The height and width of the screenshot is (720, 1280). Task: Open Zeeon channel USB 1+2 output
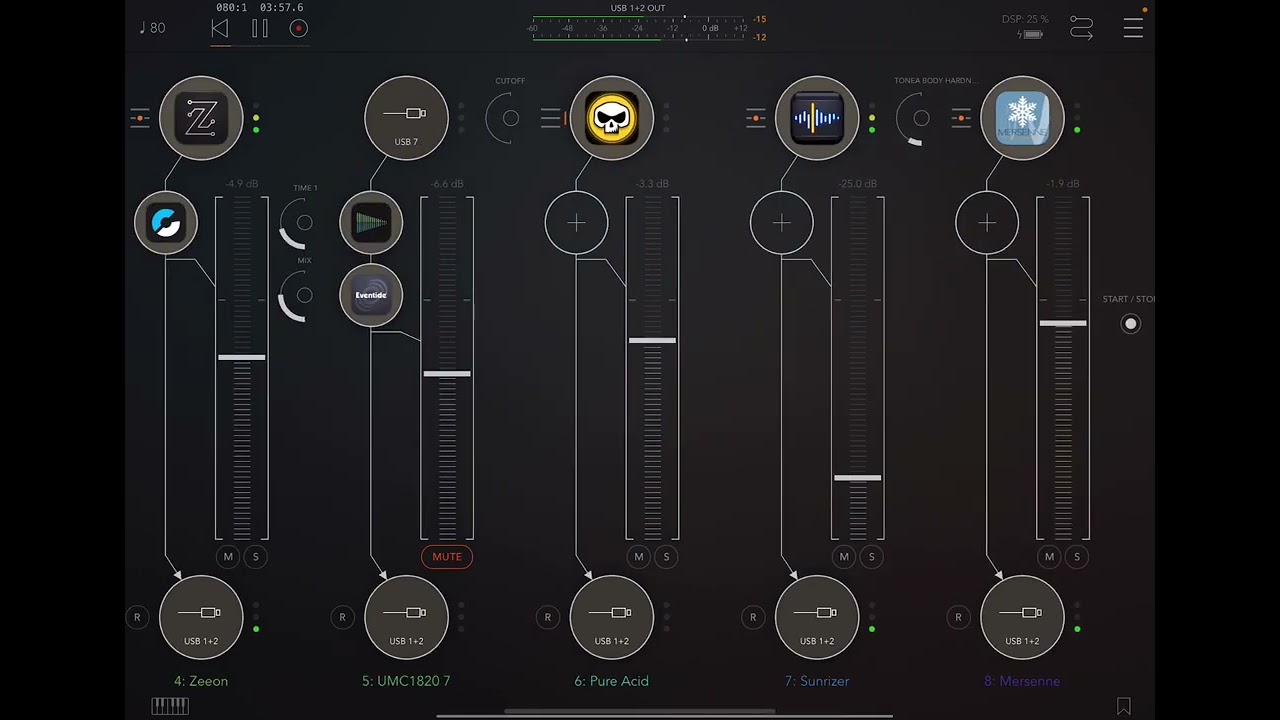(x=201, y=618)
